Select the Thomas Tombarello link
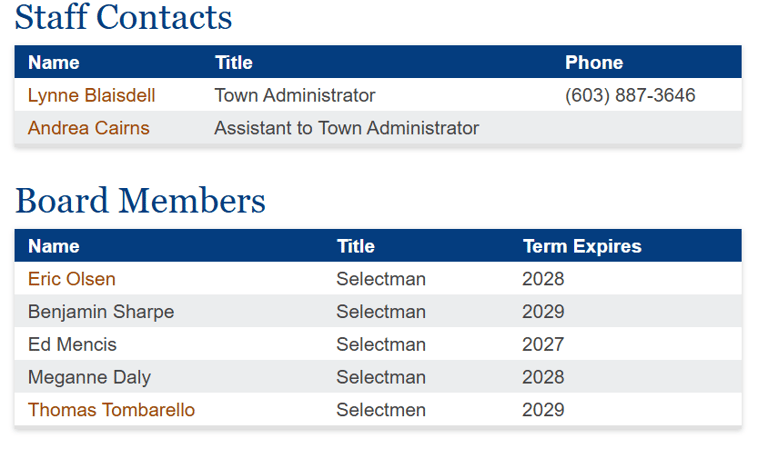The image size is (768, 458). (x=111, y=410)
